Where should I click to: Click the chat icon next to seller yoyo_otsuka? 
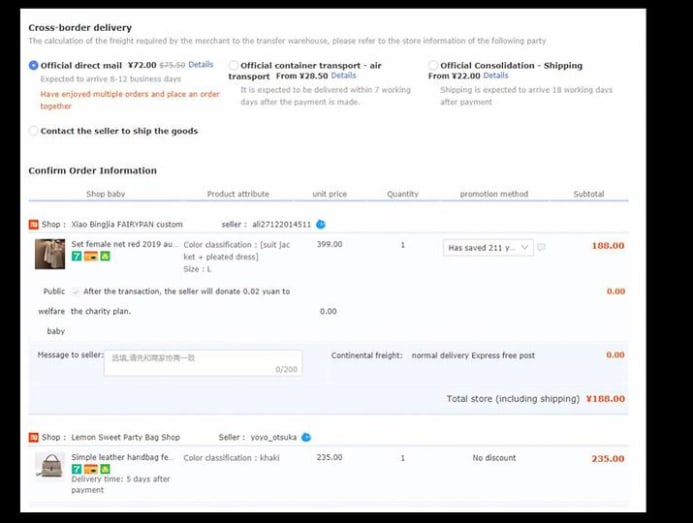coord(306,437)
